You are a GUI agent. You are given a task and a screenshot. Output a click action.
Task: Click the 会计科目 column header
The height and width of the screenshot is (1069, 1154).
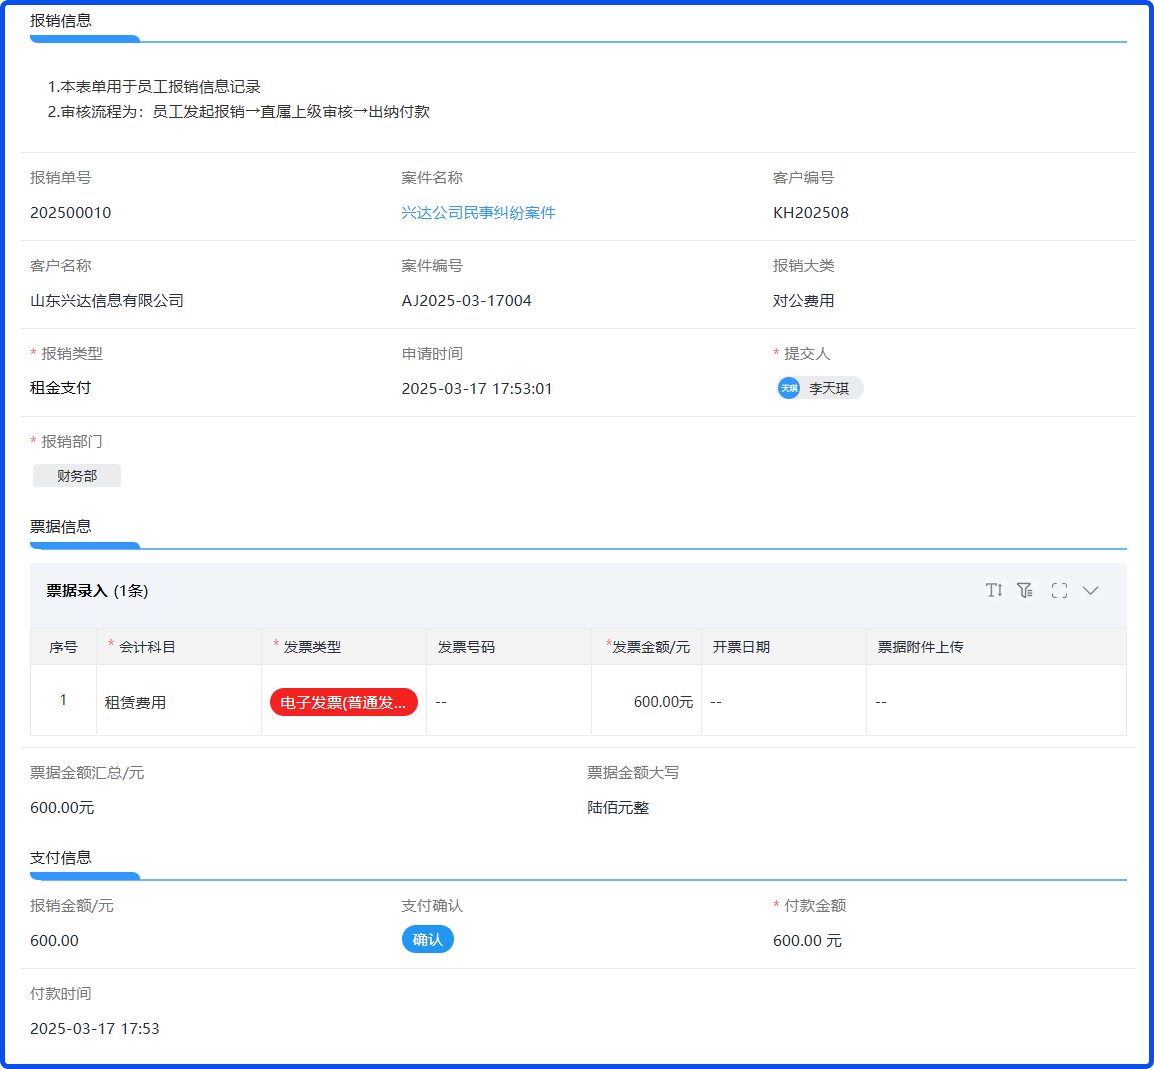pos(147,647)
